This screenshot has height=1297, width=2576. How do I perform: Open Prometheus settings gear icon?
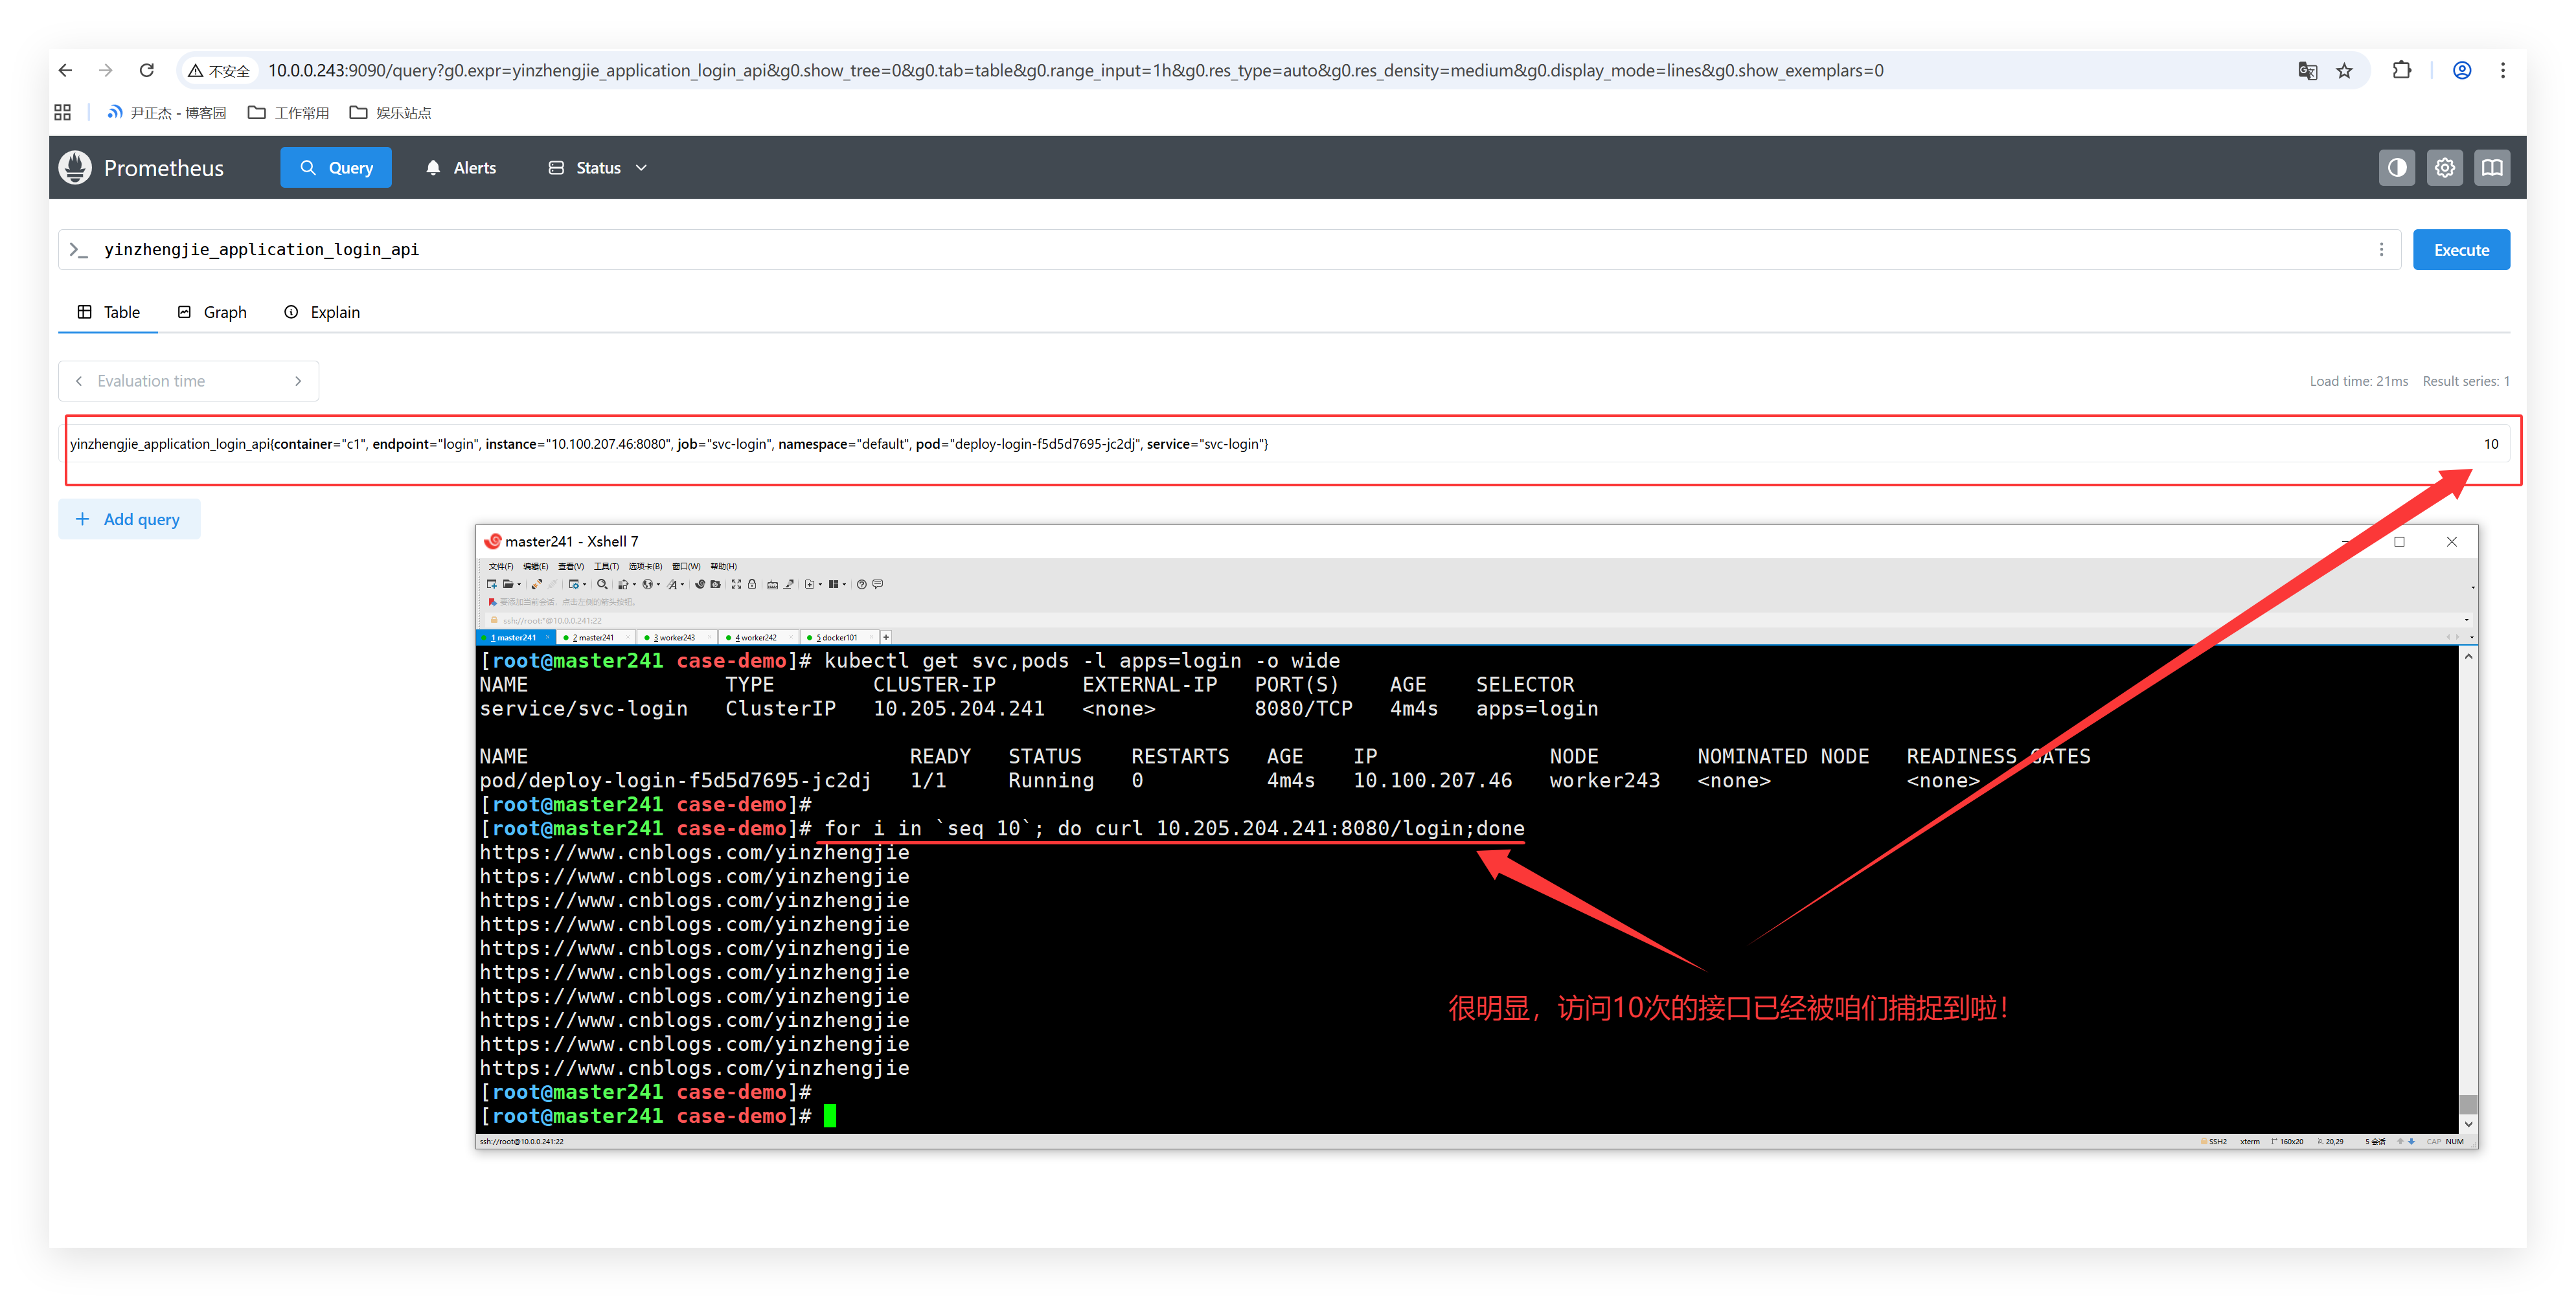[2445, 168]
